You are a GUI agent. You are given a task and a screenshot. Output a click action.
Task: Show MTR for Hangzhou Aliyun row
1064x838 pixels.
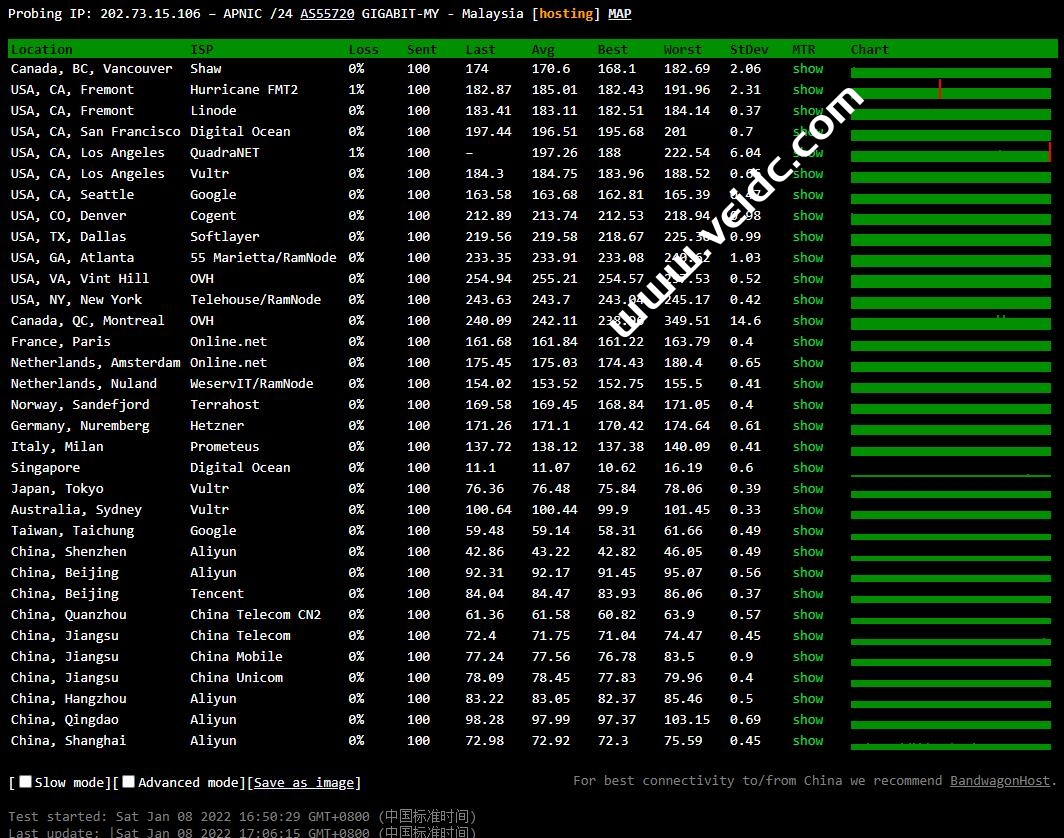(808, 700)
